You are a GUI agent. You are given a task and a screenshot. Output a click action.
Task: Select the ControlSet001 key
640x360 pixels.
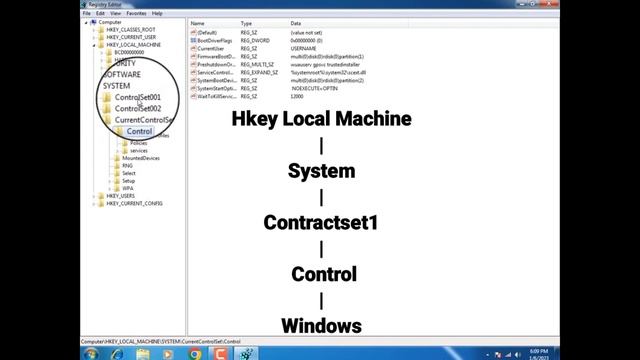point(138,97)
